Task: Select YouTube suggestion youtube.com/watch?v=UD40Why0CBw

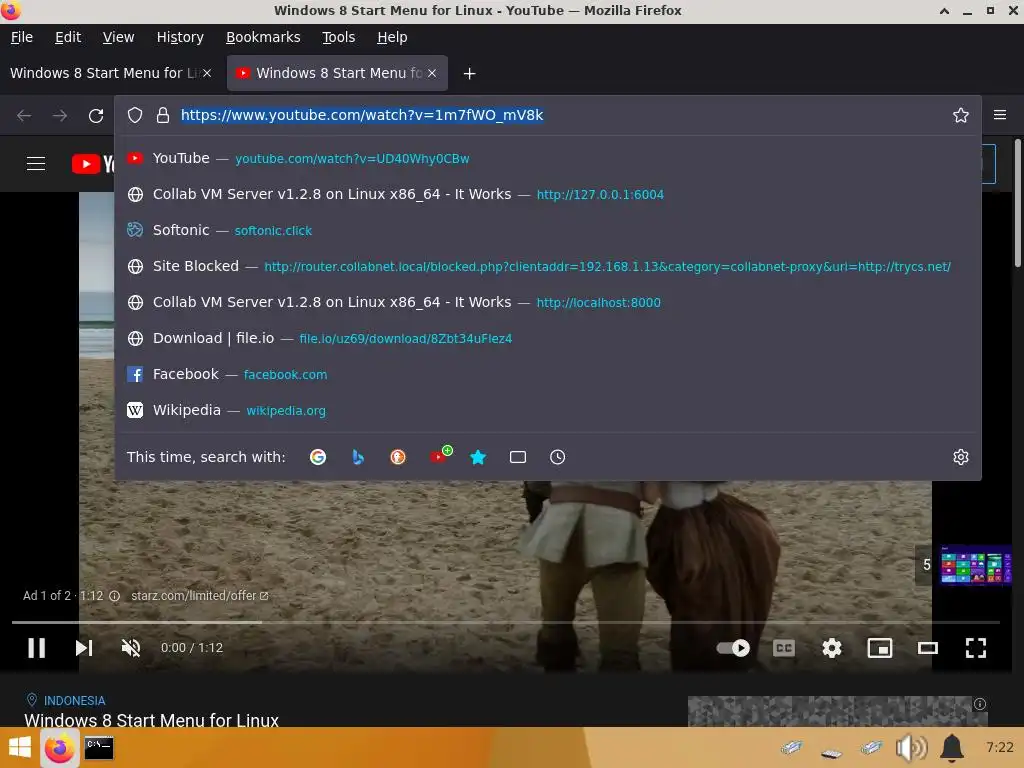Action: coord(547,158)
